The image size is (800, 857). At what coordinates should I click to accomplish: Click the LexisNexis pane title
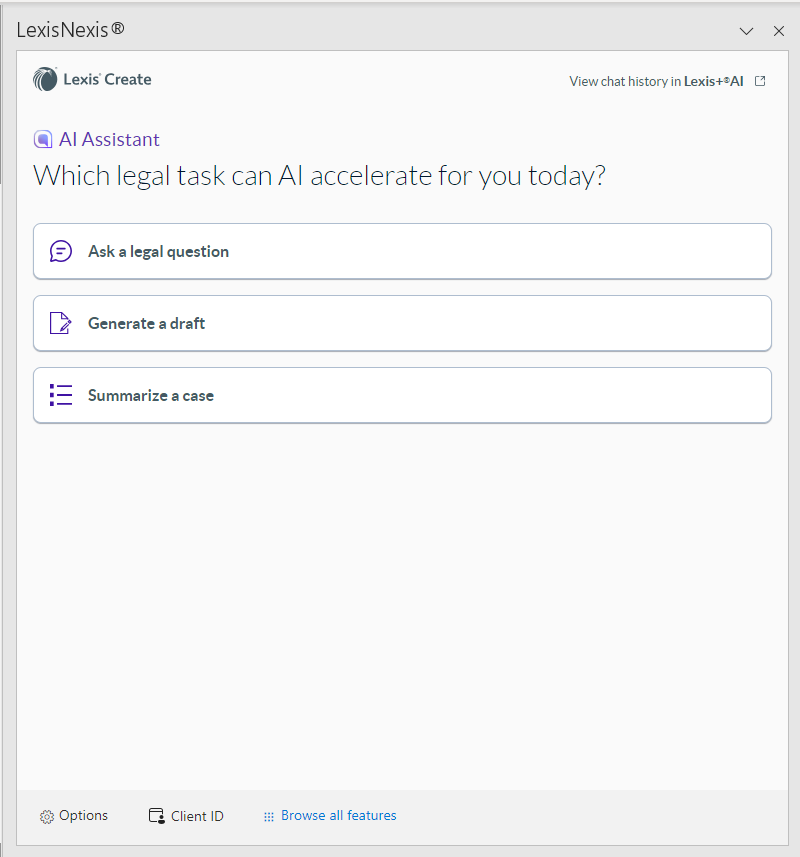[x=70, y=30]
